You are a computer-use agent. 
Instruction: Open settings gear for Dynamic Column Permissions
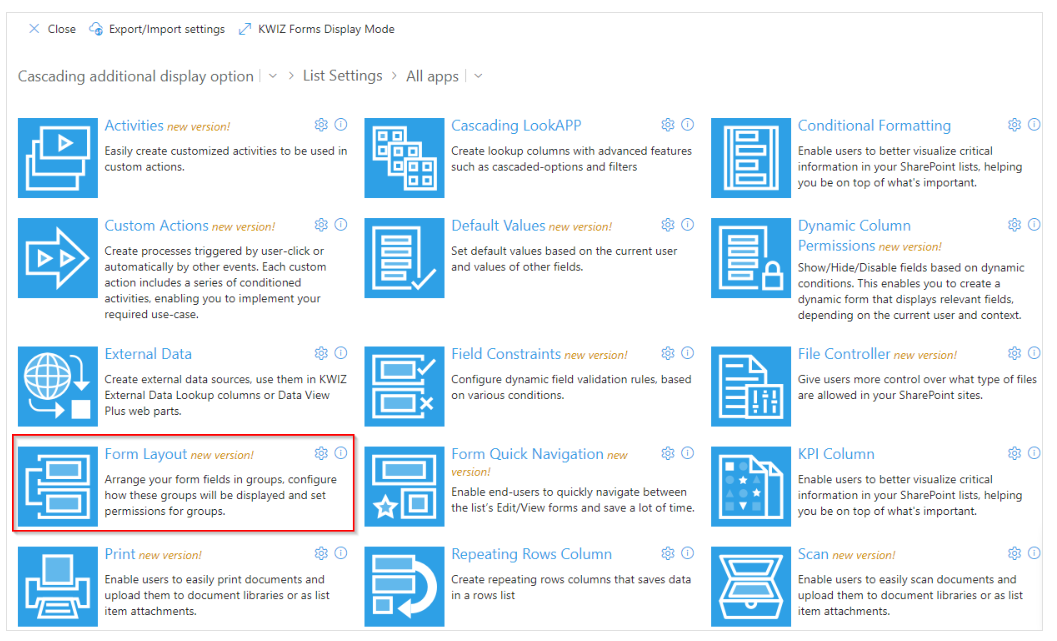click(1014, 224)
